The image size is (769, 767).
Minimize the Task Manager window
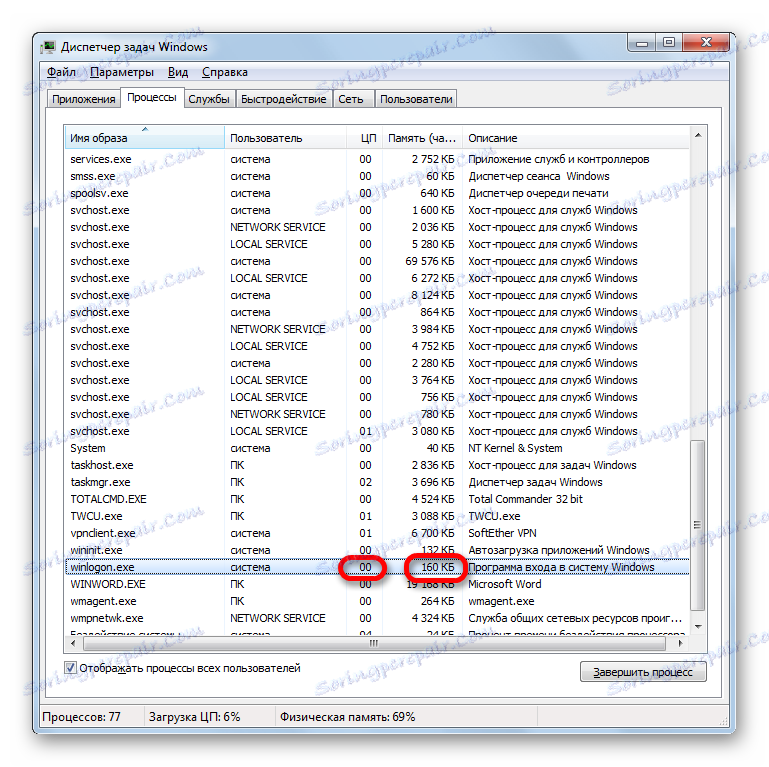click(641, 43)
